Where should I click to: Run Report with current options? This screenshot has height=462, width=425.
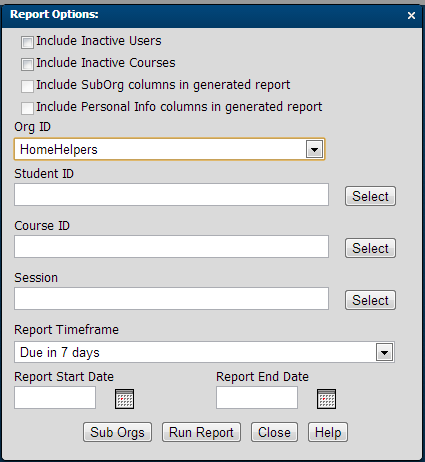pyautogui.click(x=201, y=432)
